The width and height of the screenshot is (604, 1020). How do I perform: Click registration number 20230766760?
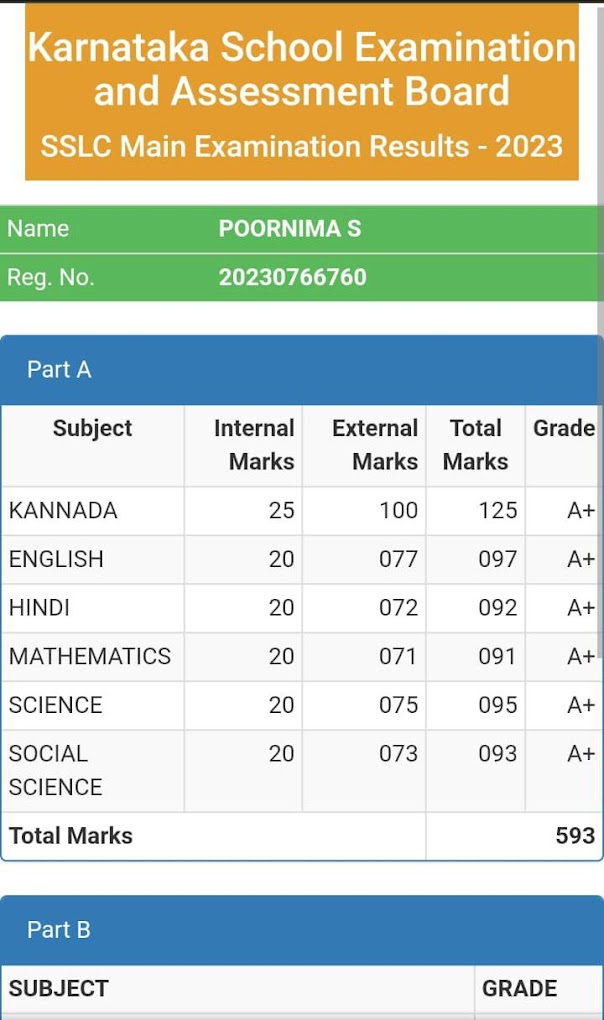pos(293,277)
